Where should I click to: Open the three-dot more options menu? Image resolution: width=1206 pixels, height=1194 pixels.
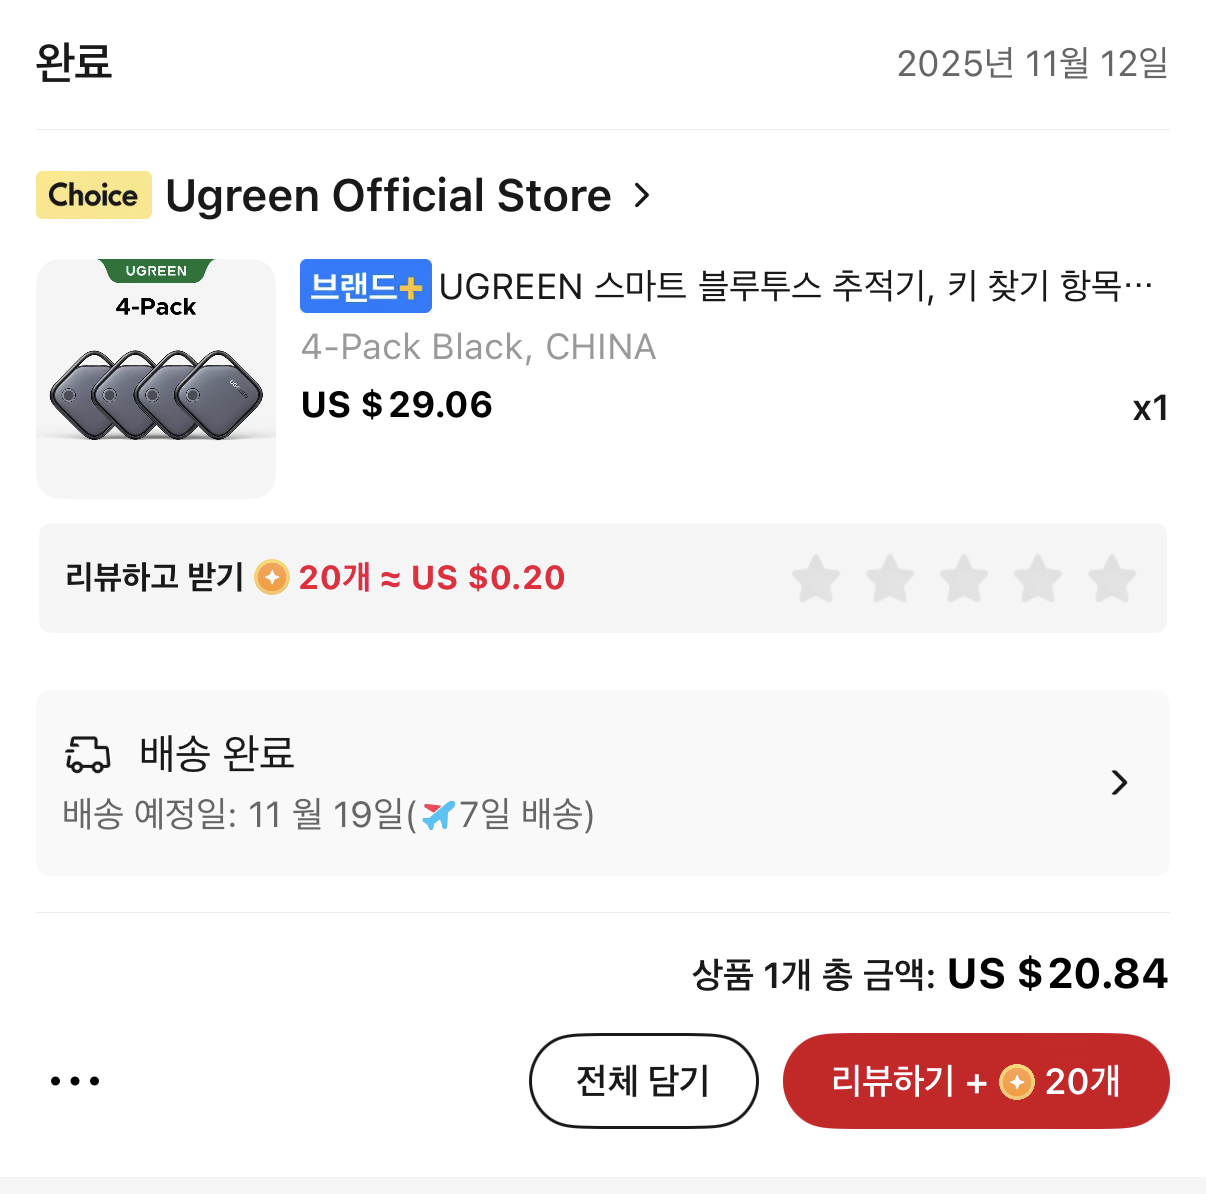(75, 1081)
